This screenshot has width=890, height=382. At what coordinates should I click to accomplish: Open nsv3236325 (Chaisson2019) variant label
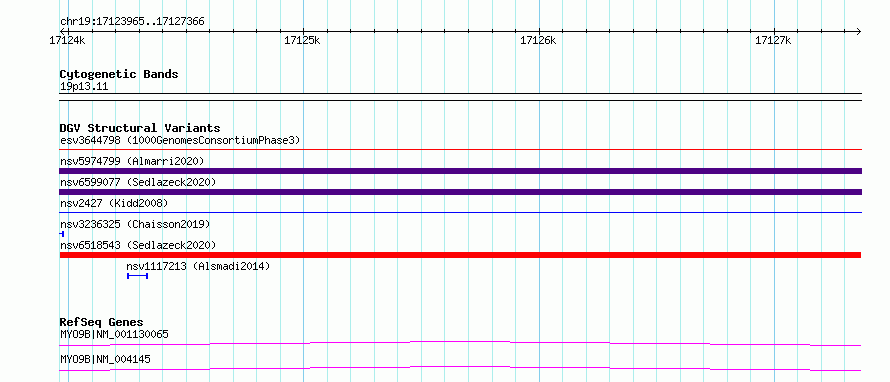(135, 224)
